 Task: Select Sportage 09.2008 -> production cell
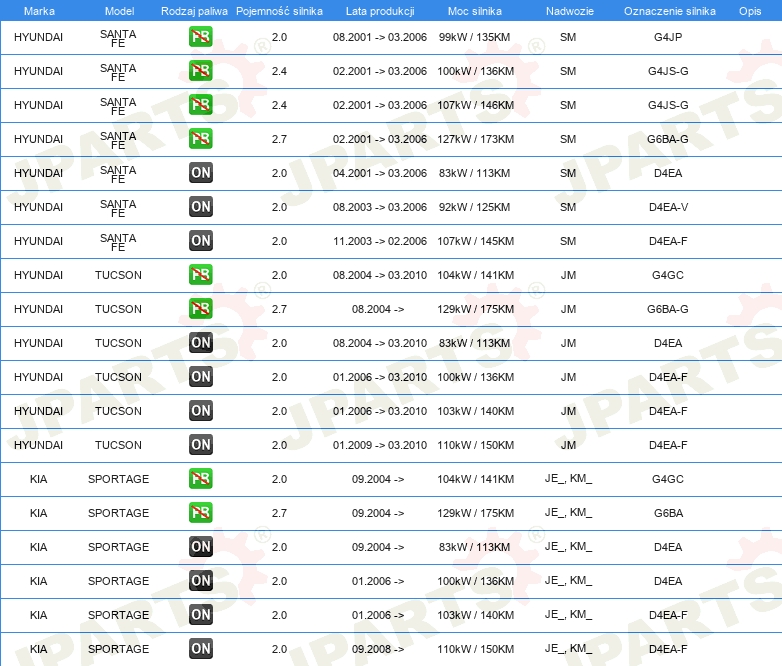378,649
